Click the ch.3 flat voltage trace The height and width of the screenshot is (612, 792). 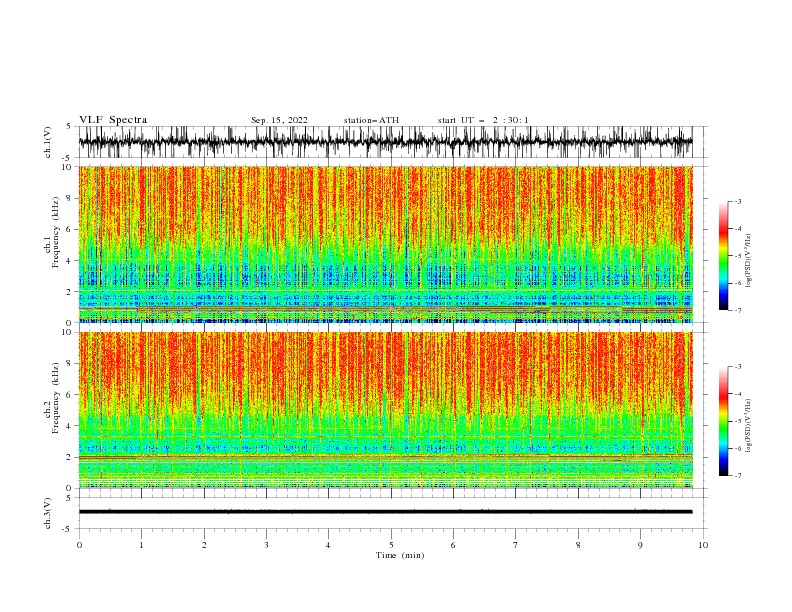(385, 512)
